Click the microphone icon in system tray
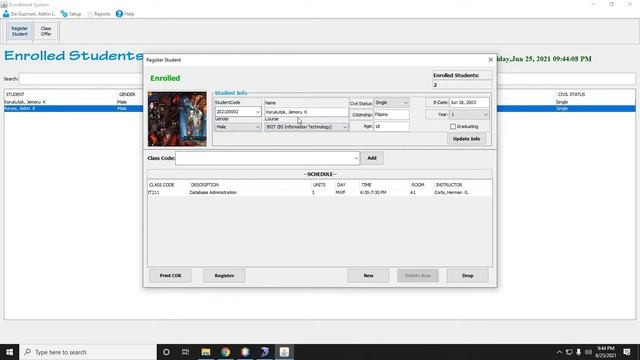Screen dimensions: 640x360 (x=578, y=352)
